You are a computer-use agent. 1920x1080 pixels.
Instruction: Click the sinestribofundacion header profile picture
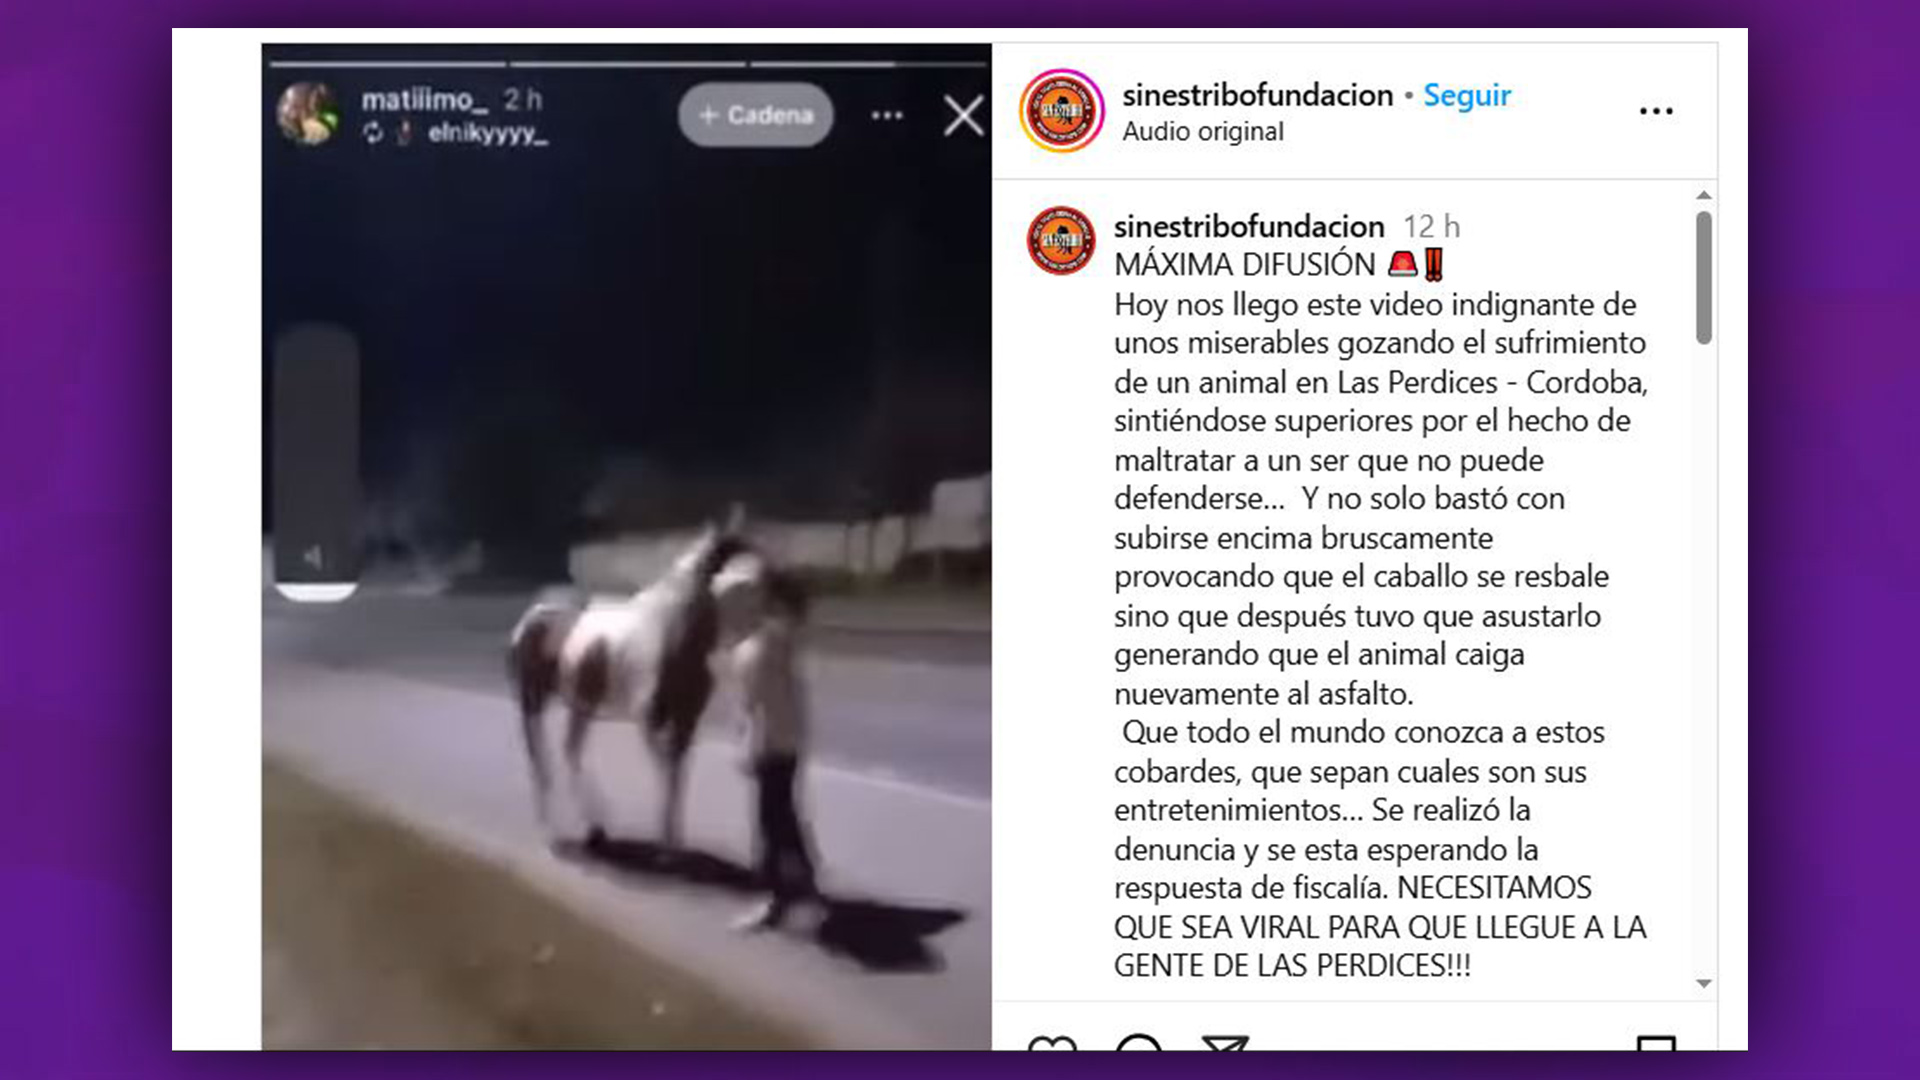point(1062,111)
